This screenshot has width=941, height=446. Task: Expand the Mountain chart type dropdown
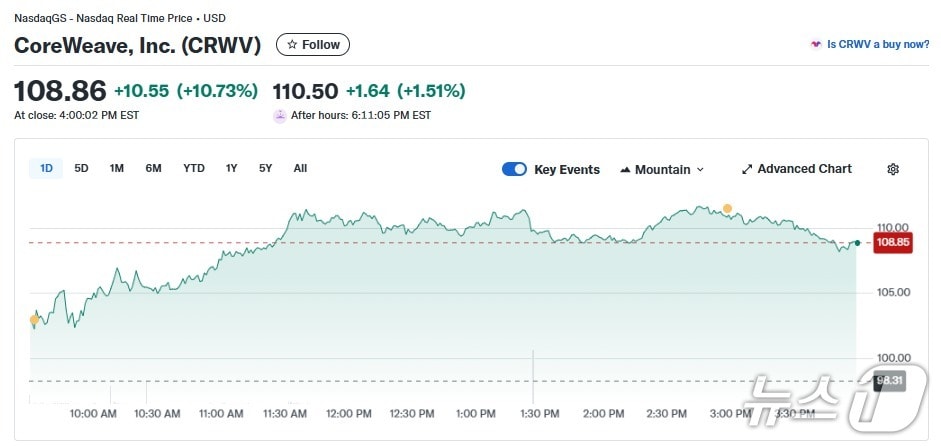pyautogui.click(x=699, y=170)
